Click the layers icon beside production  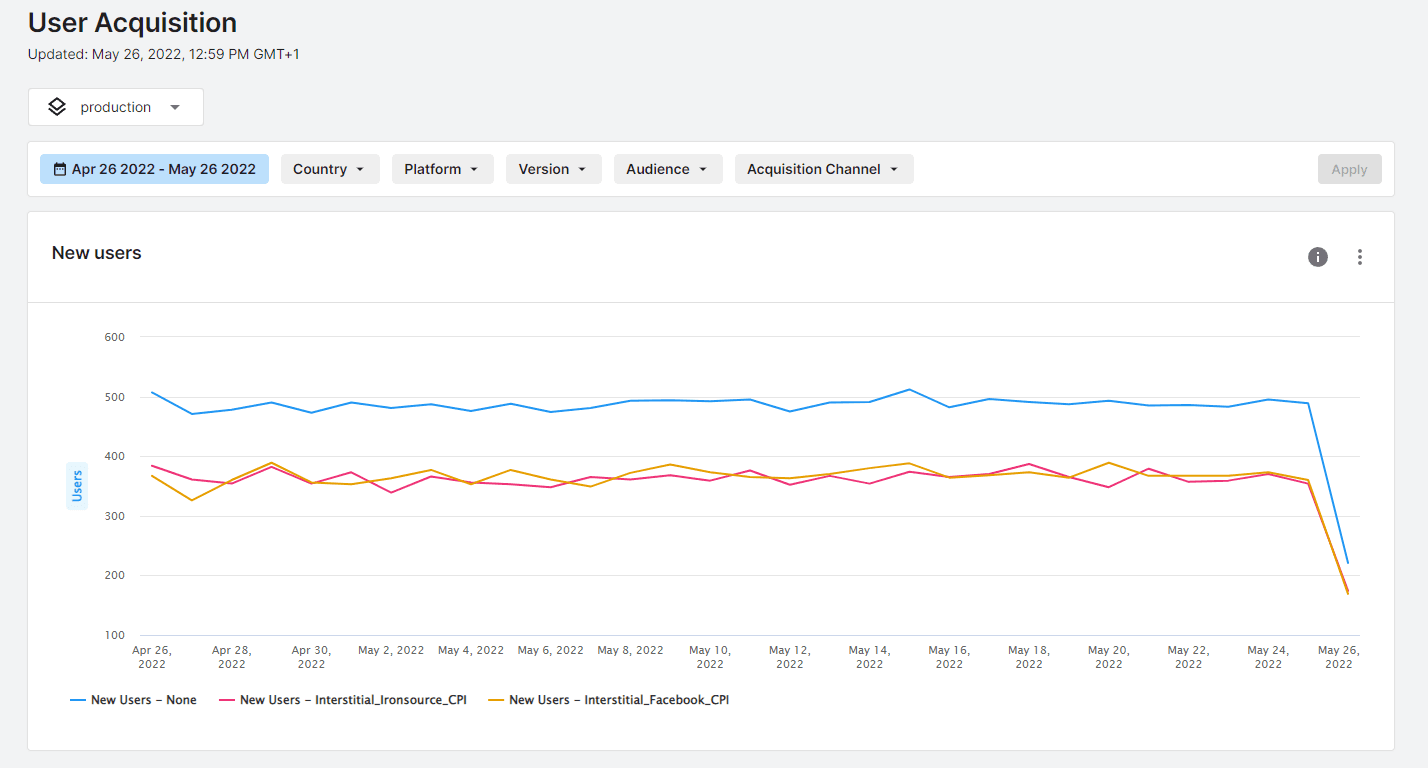[57, 106]
